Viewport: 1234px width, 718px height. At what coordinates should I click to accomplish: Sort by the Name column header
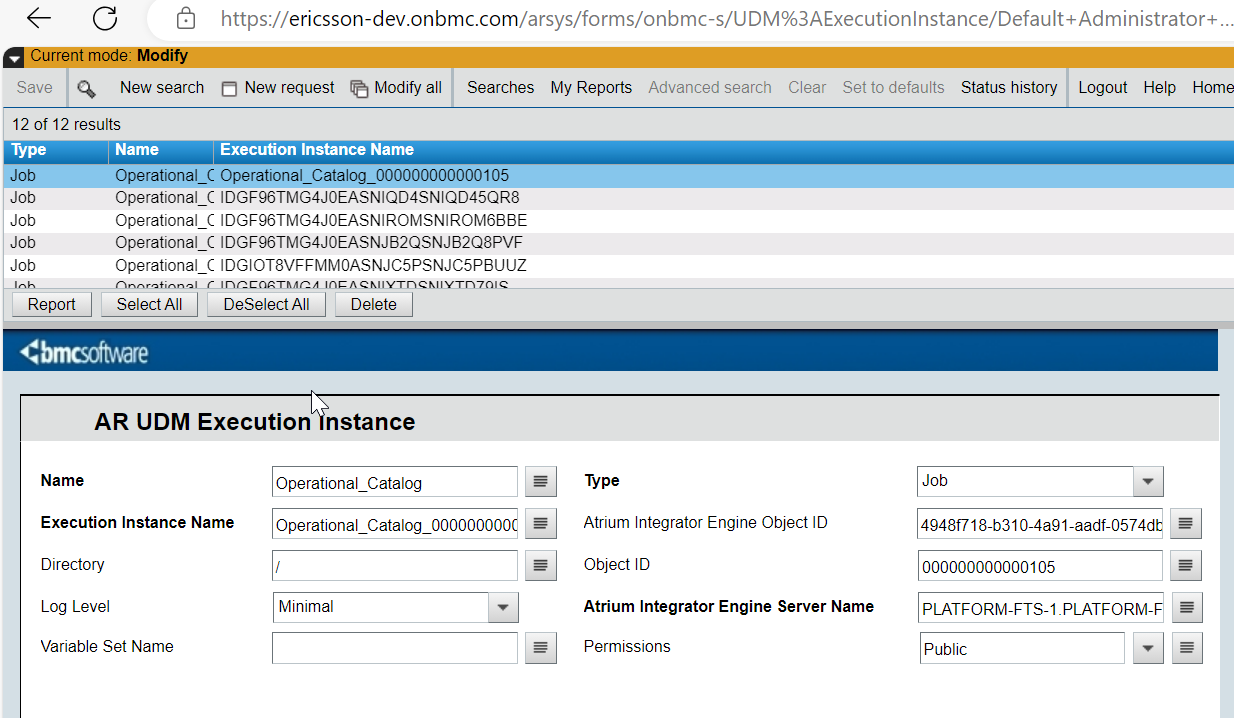pyautogui.click(x=161, y=150)
